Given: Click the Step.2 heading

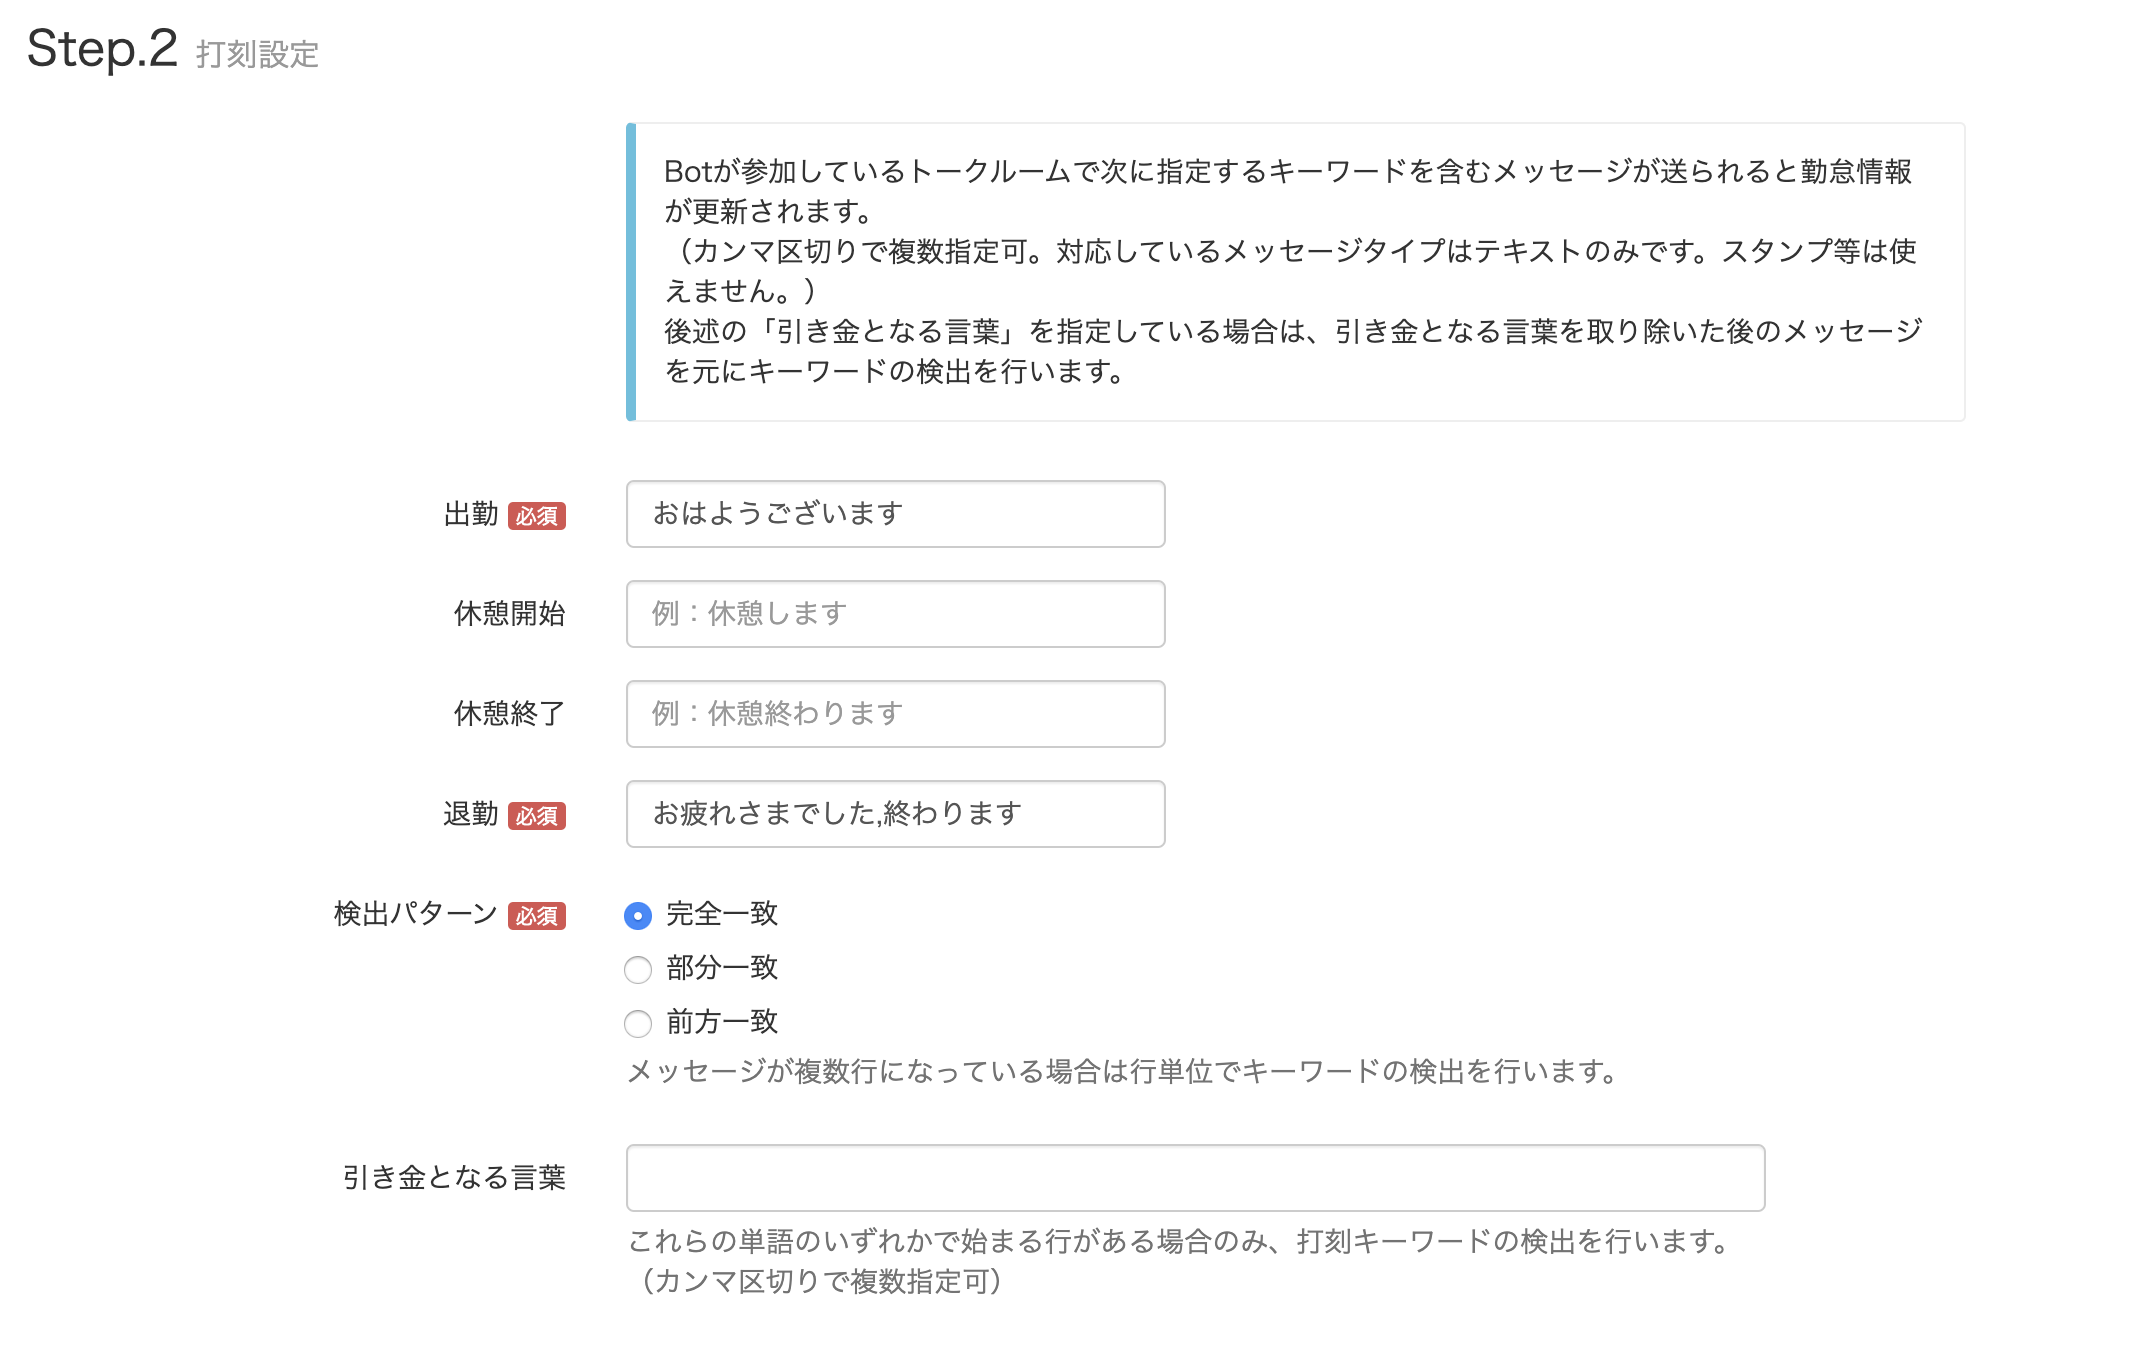Looking at the screenshot, I should pyautogui.click(x=102, y=48).
